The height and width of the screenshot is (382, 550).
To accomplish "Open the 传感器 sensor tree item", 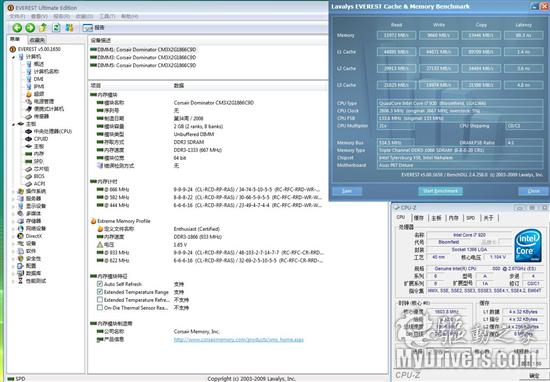I will [41, 116].
